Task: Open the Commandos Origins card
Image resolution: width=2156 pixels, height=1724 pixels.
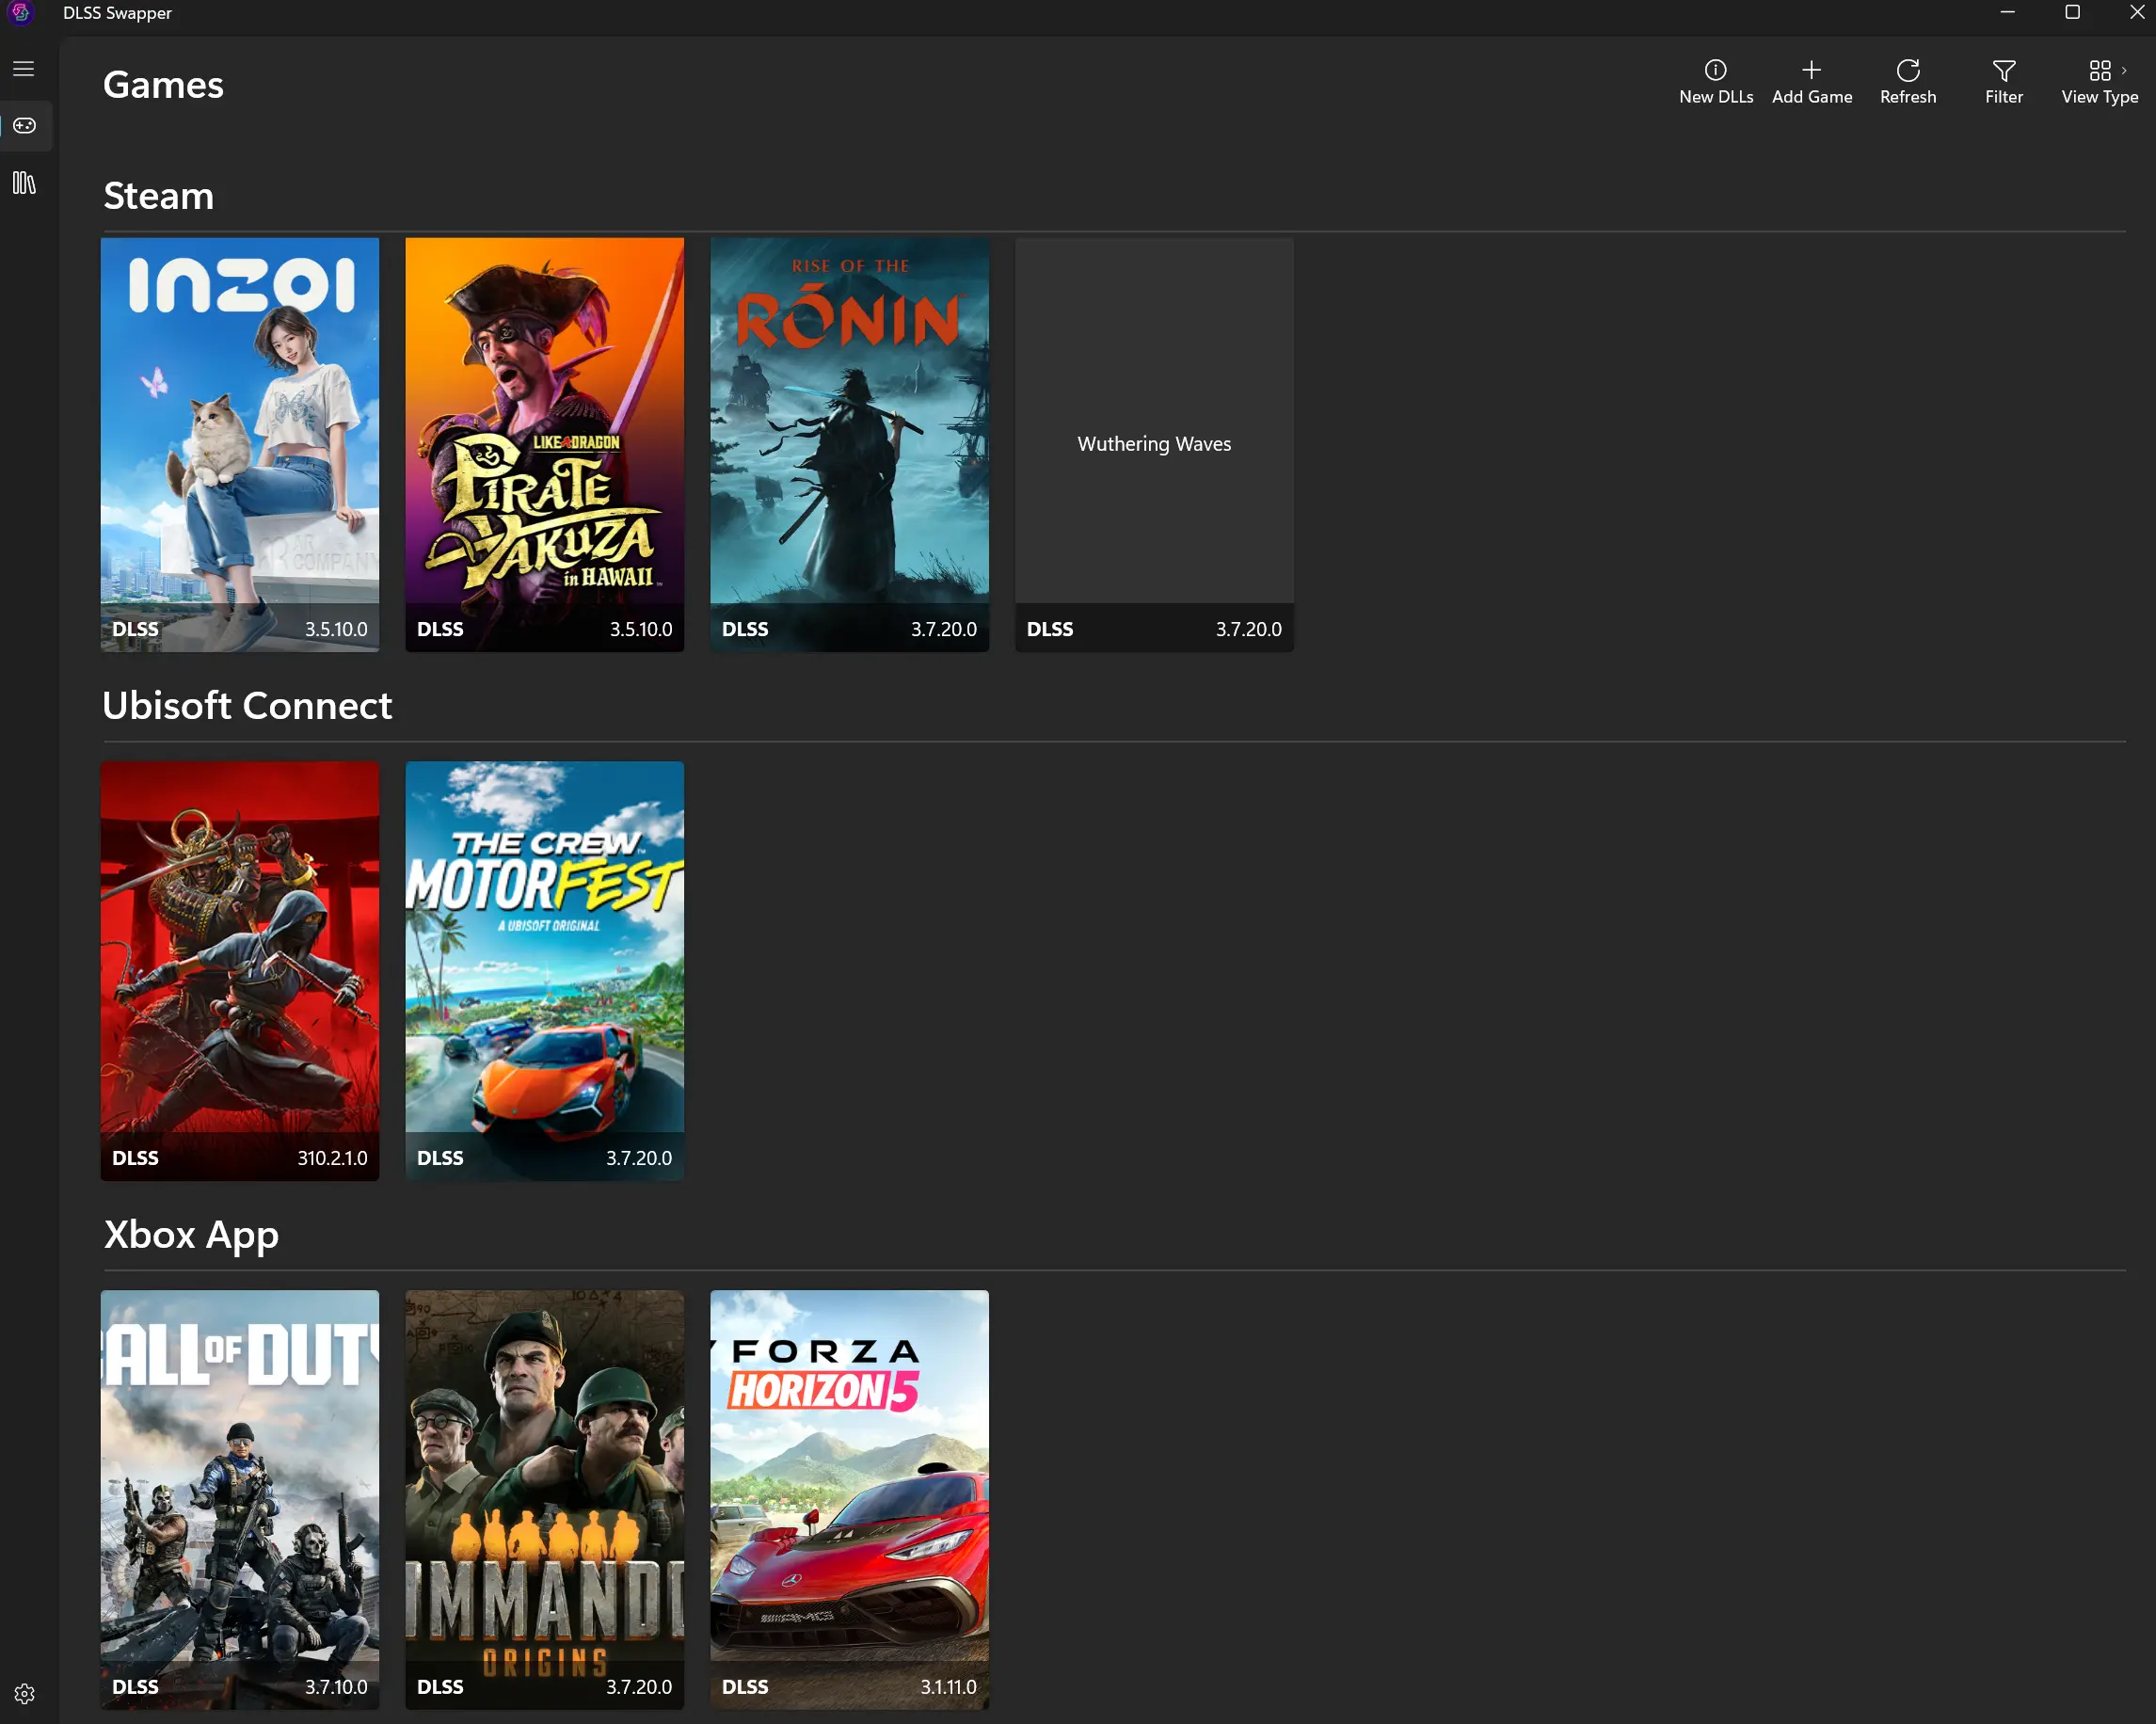Action: (x=545, y=1500)
